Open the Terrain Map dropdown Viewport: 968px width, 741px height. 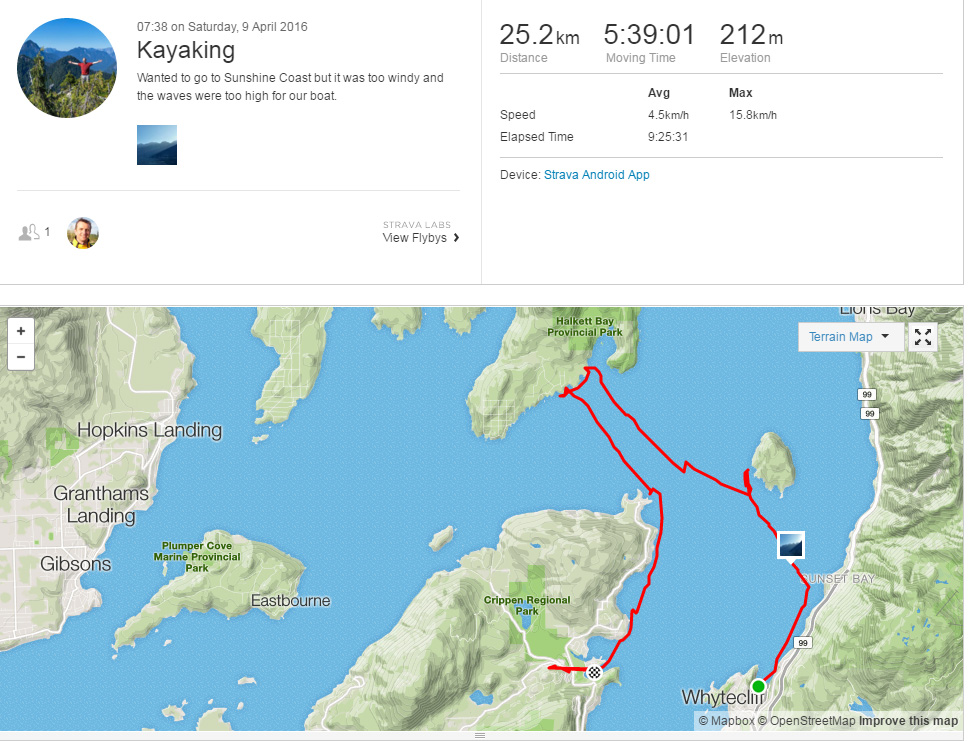click(850, 337)
